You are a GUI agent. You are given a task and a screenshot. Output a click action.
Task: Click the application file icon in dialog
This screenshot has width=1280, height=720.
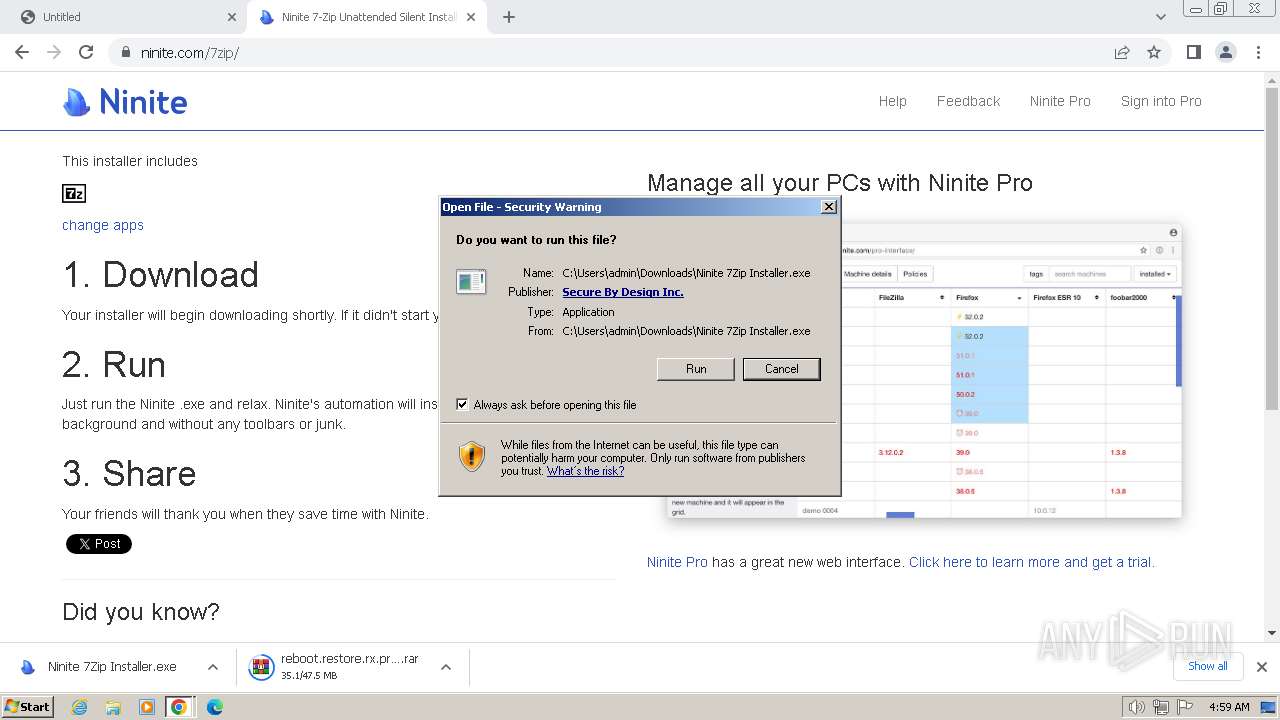click(x=471, y=282)
